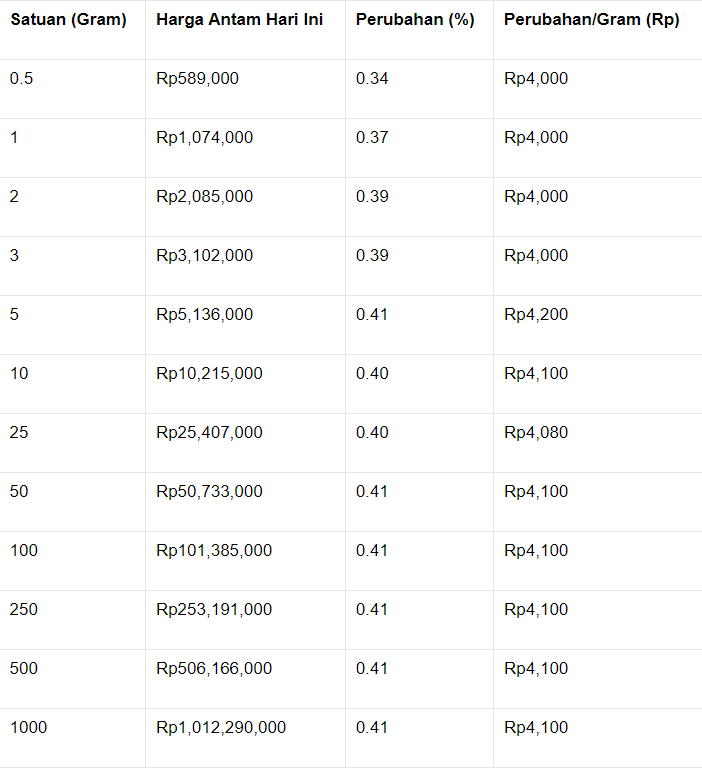Select the Rp506,166,000 price cell
This screenshot has height=768, width=702.
[x=213, y=669]
